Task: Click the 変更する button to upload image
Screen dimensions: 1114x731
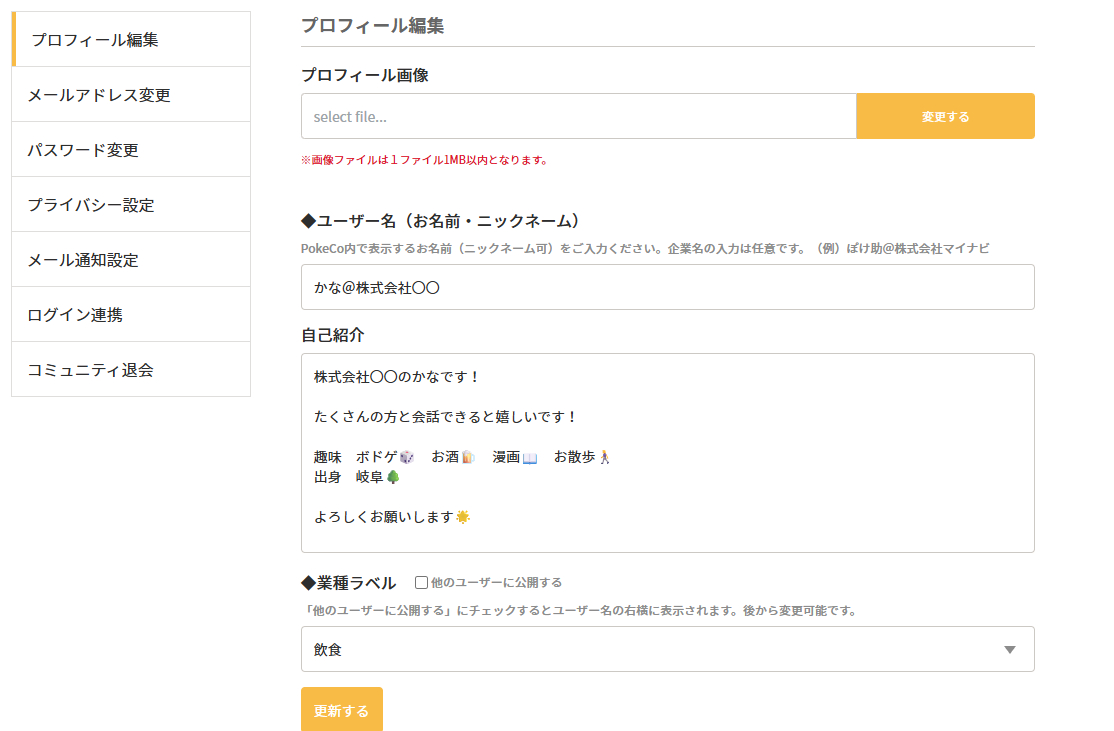Action: tap(945, 116)
